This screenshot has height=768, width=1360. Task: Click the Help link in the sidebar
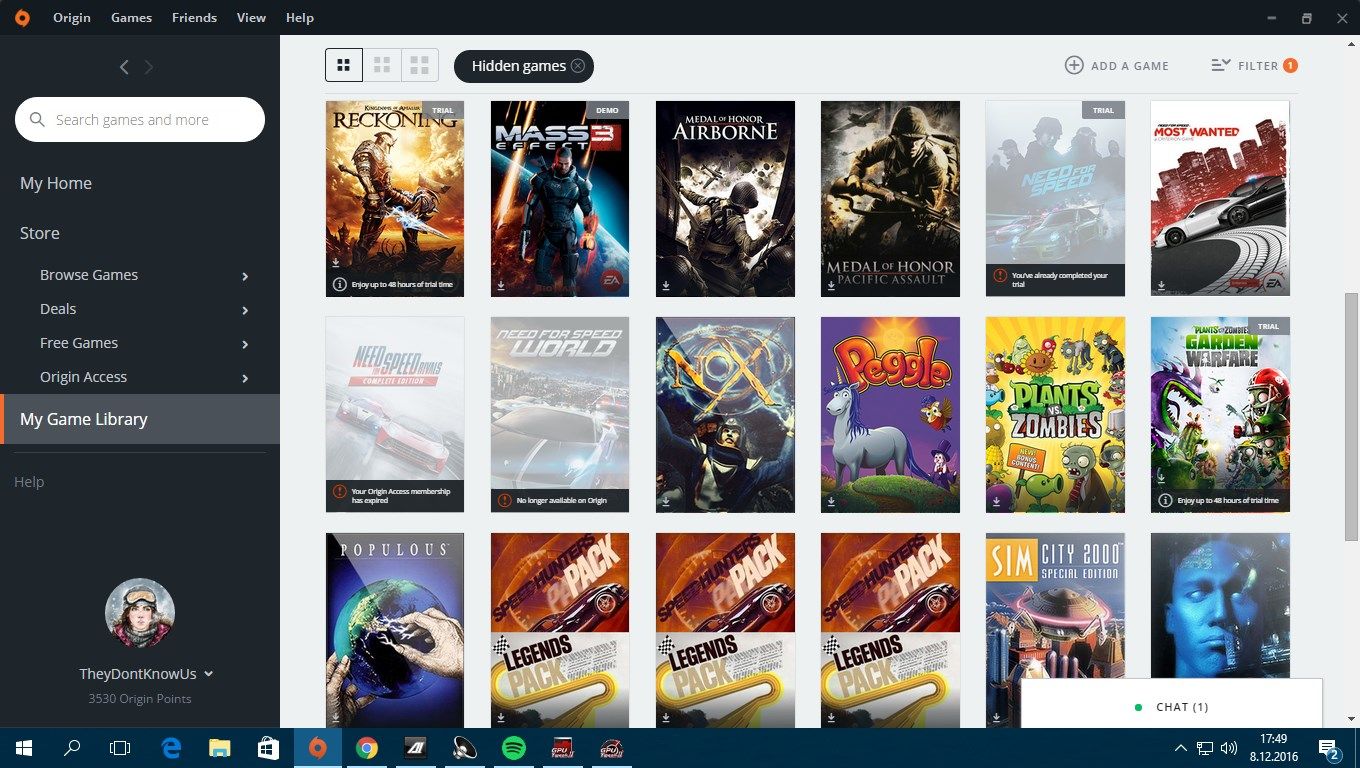[29, 482]
